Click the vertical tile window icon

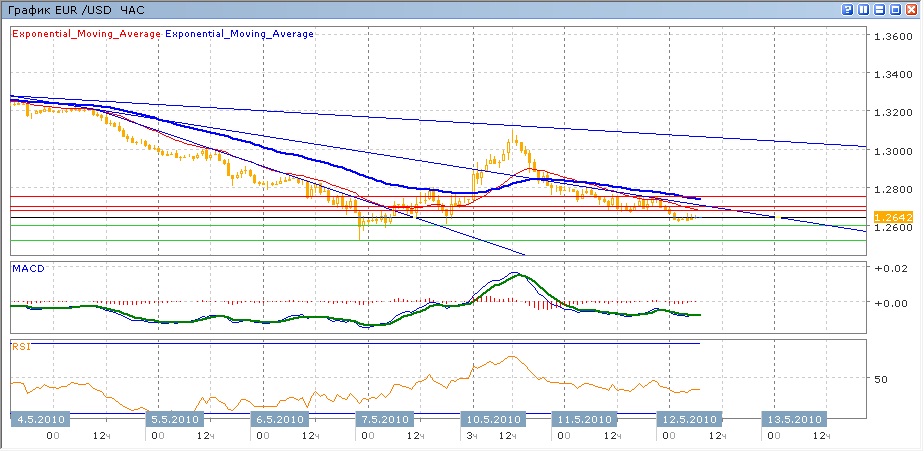[863, 9]
